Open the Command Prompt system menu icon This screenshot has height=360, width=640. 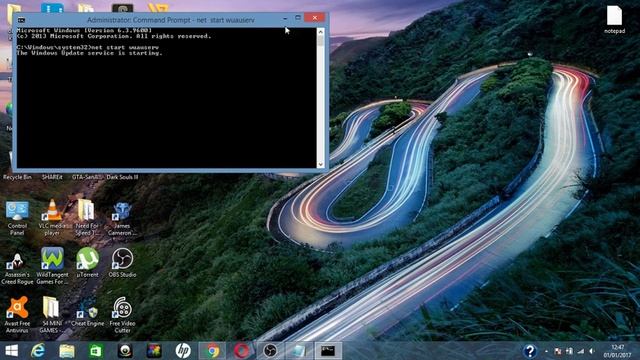(21, 20)
